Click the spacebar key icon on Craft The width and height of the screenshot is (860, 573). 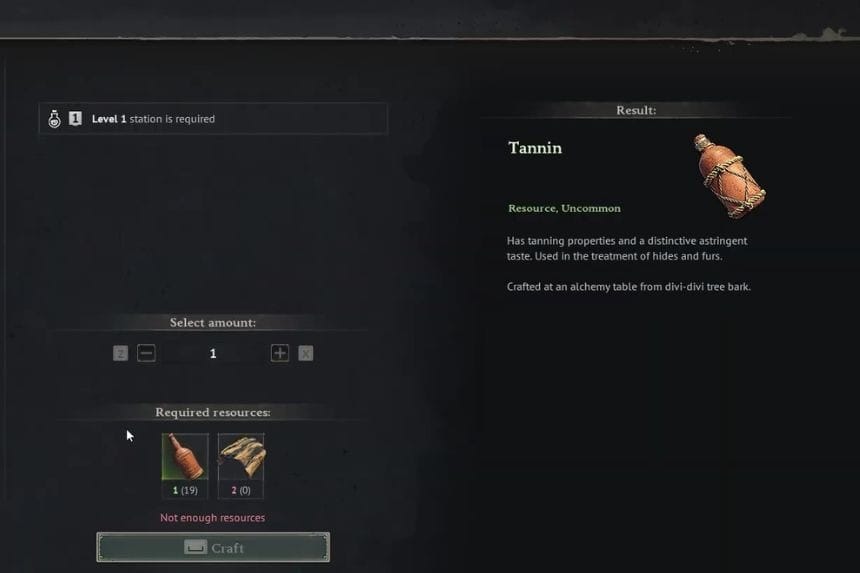[195, 547]
